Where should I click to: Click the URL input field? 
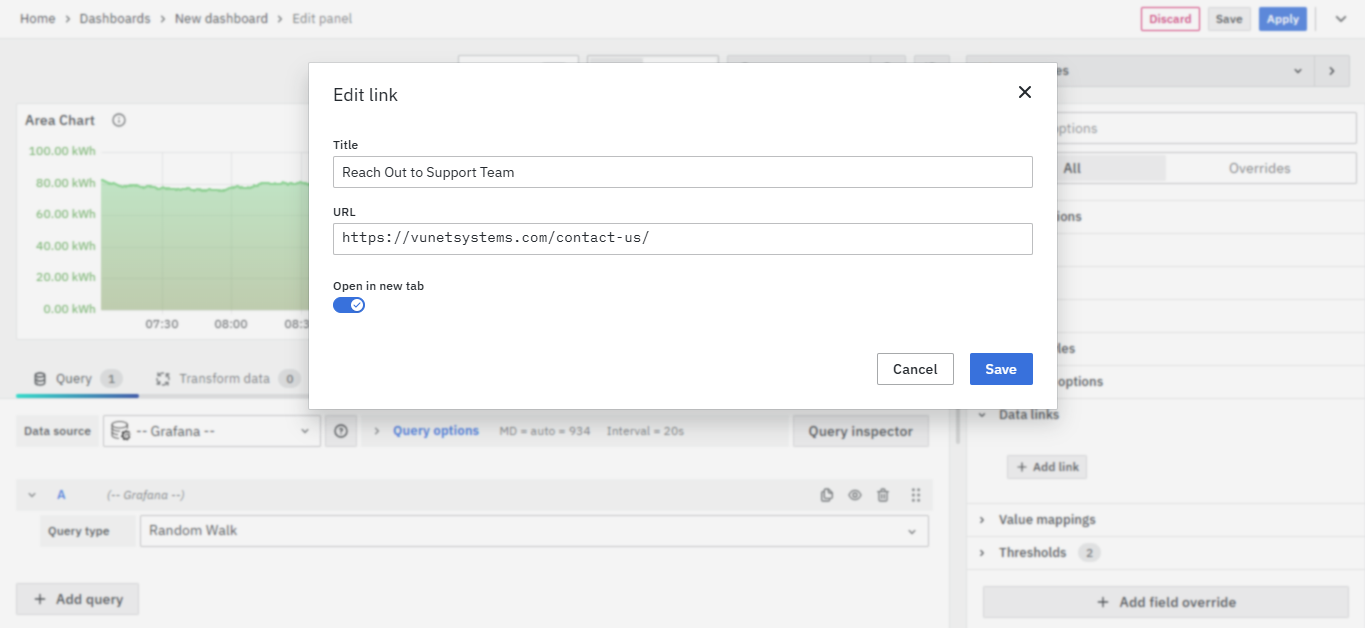(682, 238)
